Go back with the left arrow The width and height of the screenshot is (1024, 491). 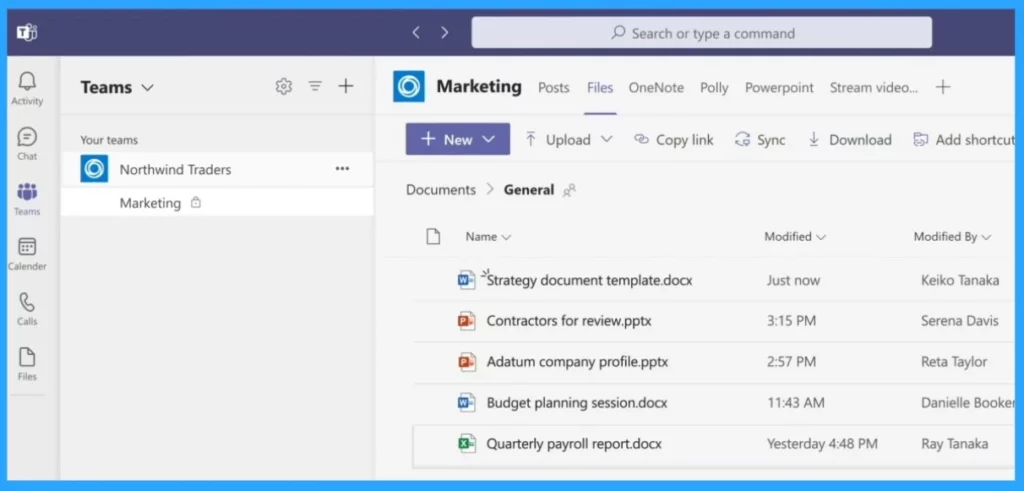(x=416, y=33)
